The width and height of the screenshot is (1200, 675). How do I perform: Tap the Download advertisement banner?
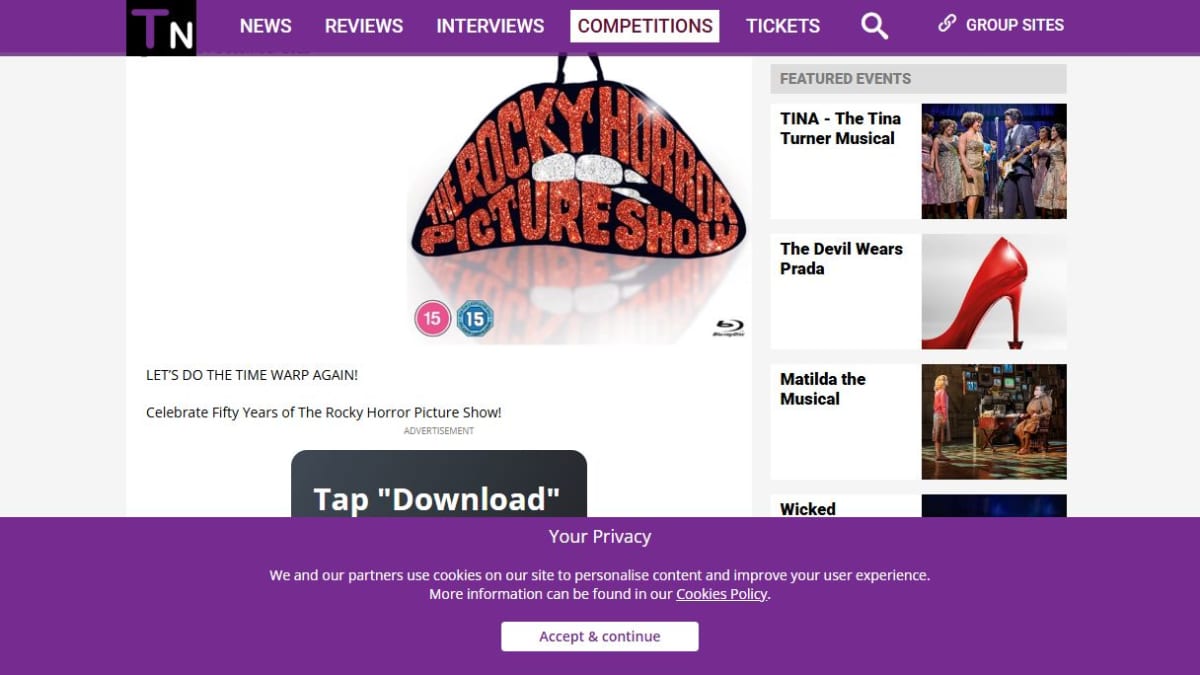pos(439,484)
